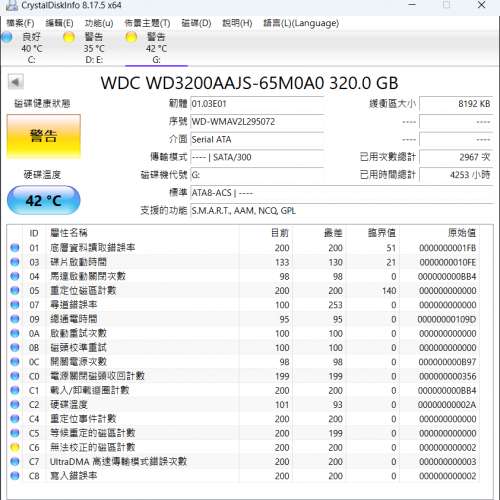Image resolution: width=500 pixels, height=500 pixels.
Task: Open the 功能(u) menu
Action: (99, 23)
